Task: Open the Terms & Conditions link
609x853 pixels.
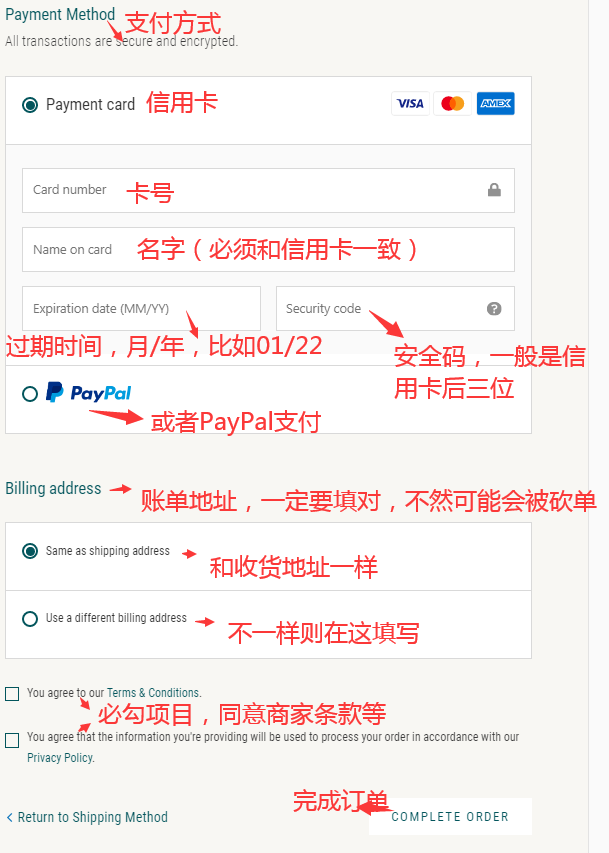Action: point(153,693)
